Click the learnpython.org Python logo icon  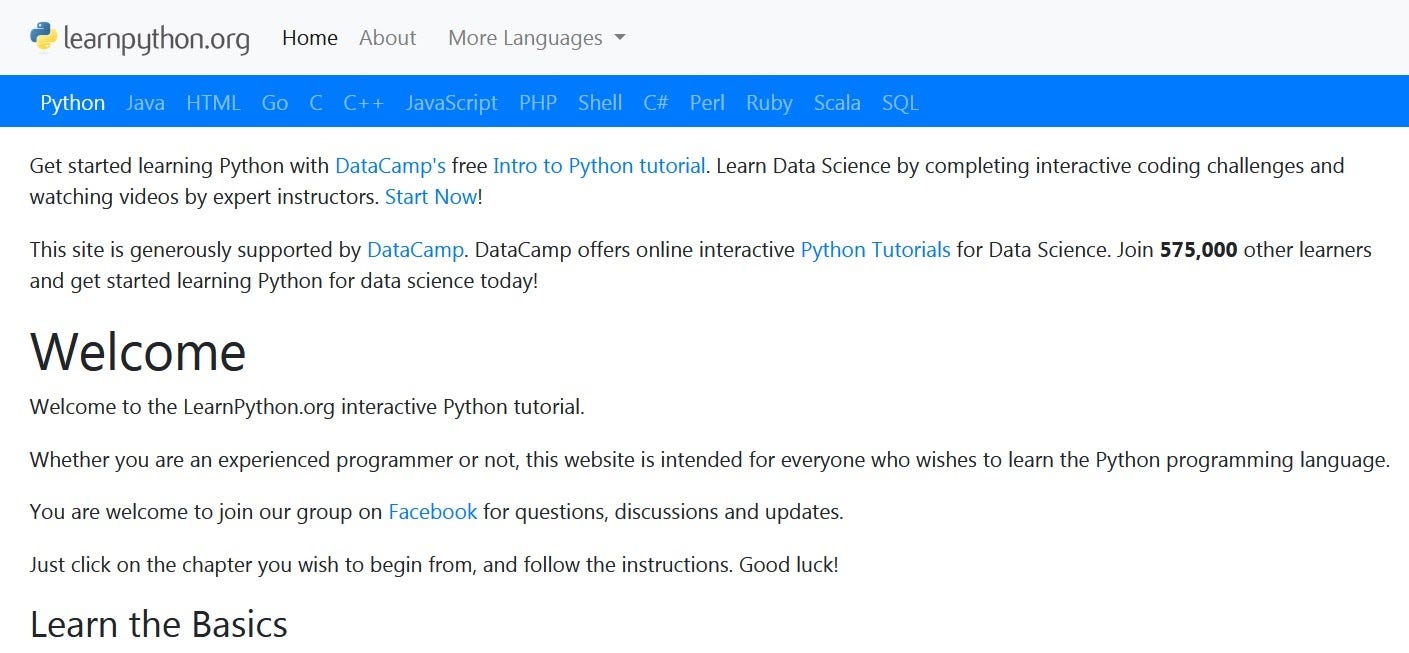click(x=43, y=36)
